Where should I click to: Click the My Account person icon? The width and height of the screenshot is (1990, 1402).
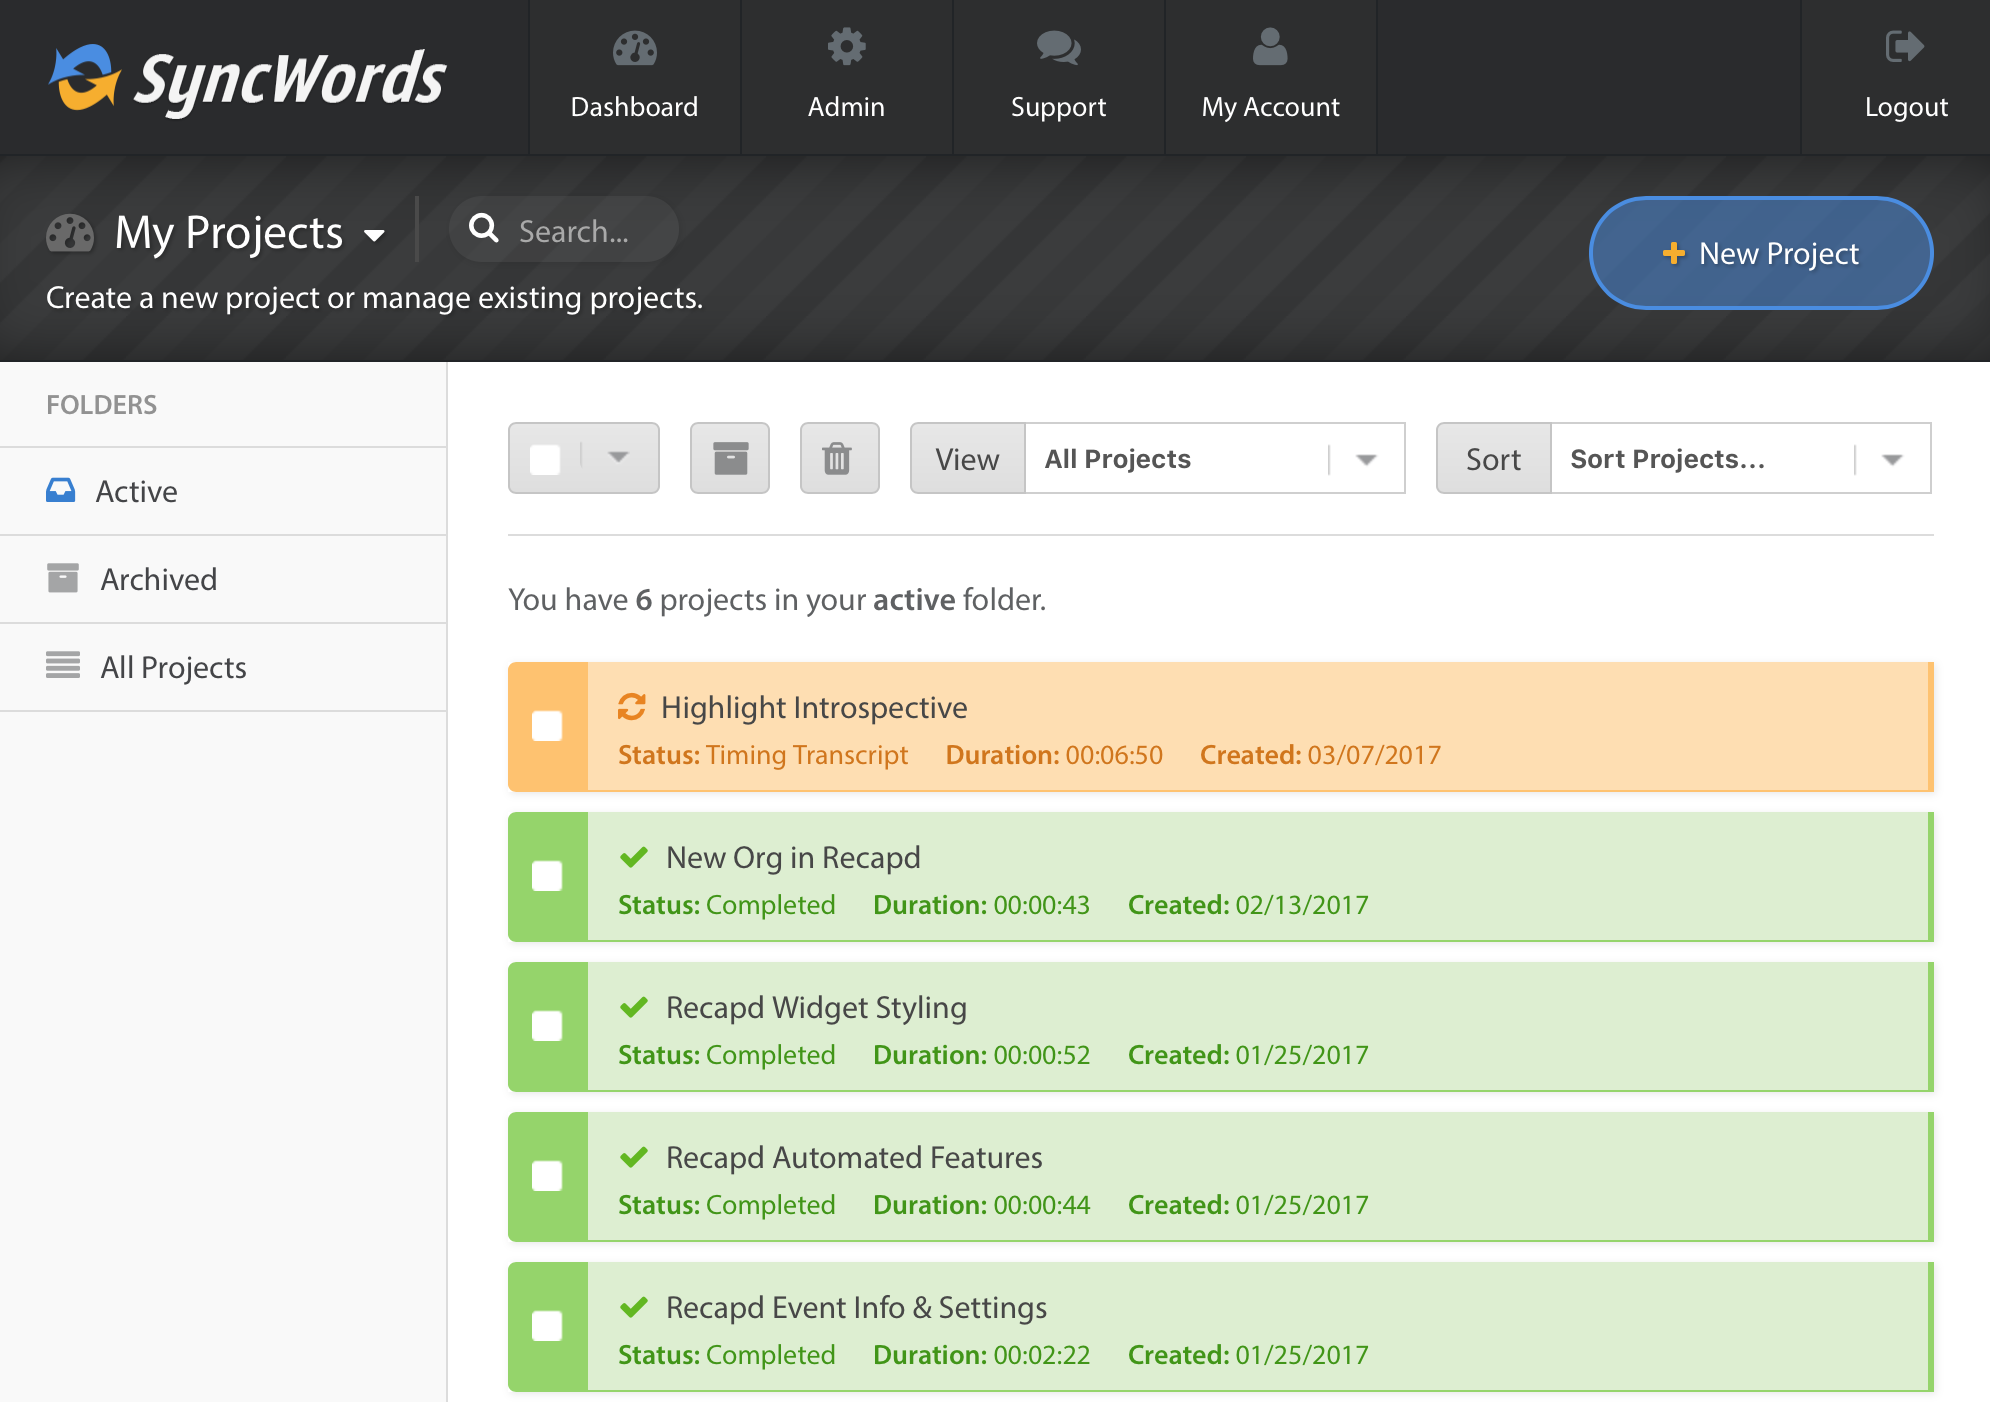point(1270,46)
